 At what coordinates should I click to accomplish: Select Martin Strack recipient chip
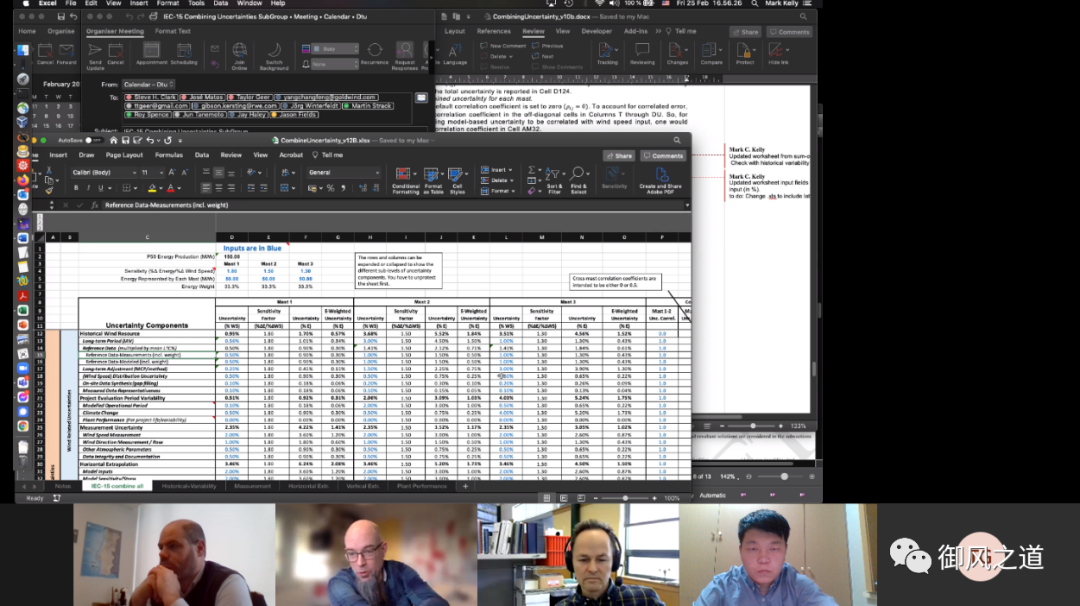click(x=368, y=106)
